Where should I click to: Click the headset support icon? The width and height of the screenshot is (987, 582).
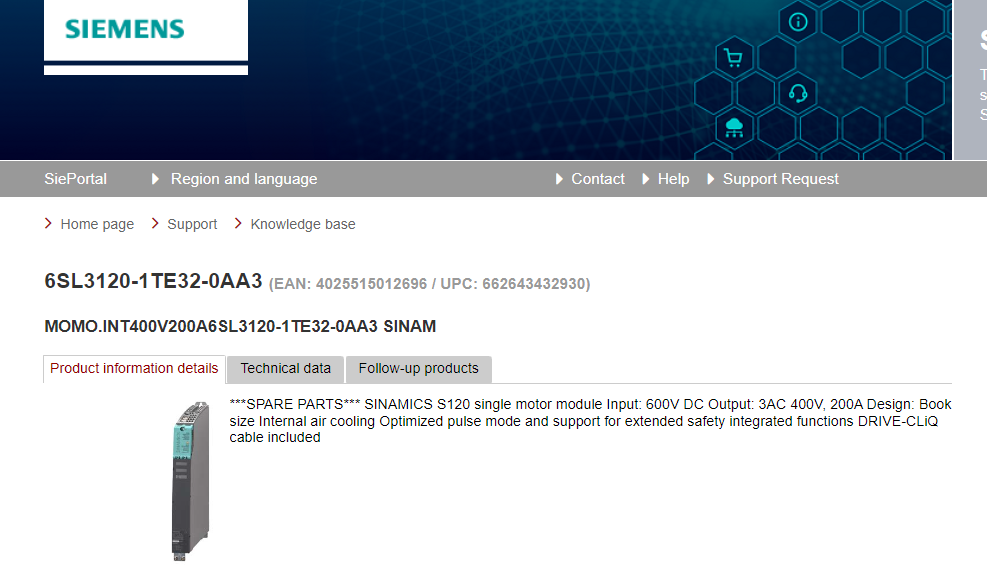[798, 93]
